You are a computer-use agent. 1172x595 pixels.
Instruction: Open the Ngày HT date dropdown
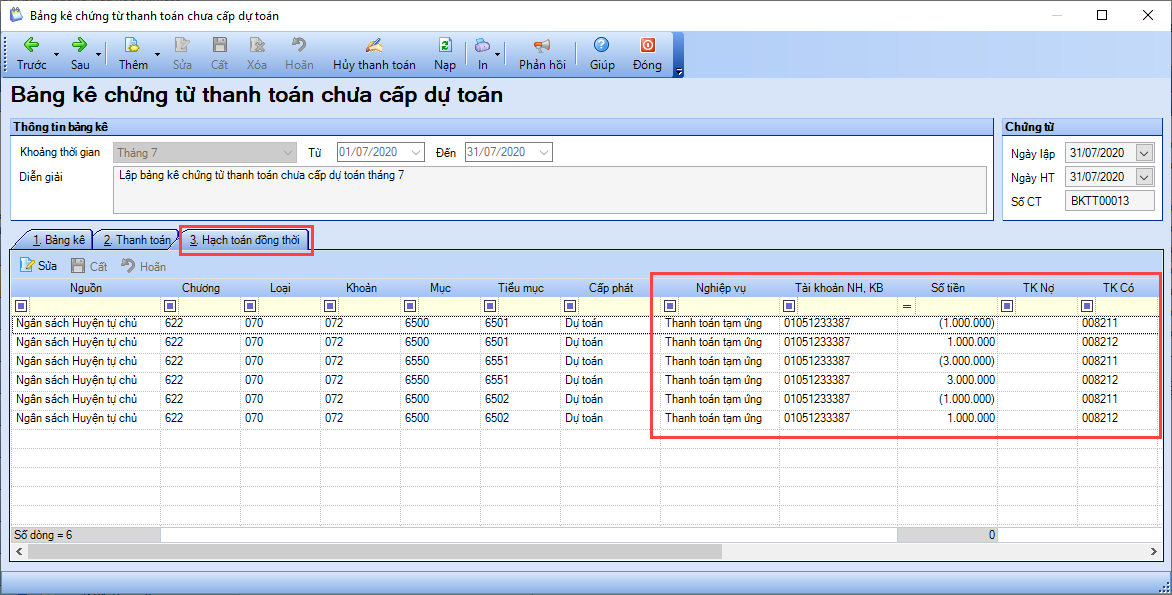coord(1144,177)
